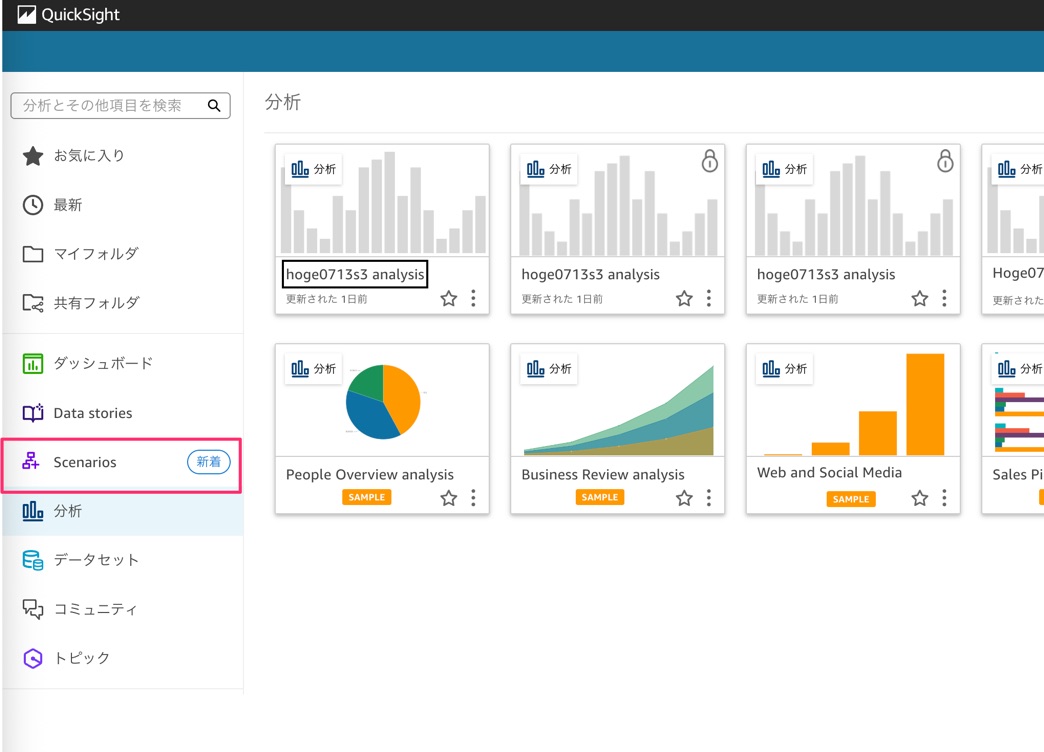
Task: Select 分析 in the sidebar menu
Action: 122,512
